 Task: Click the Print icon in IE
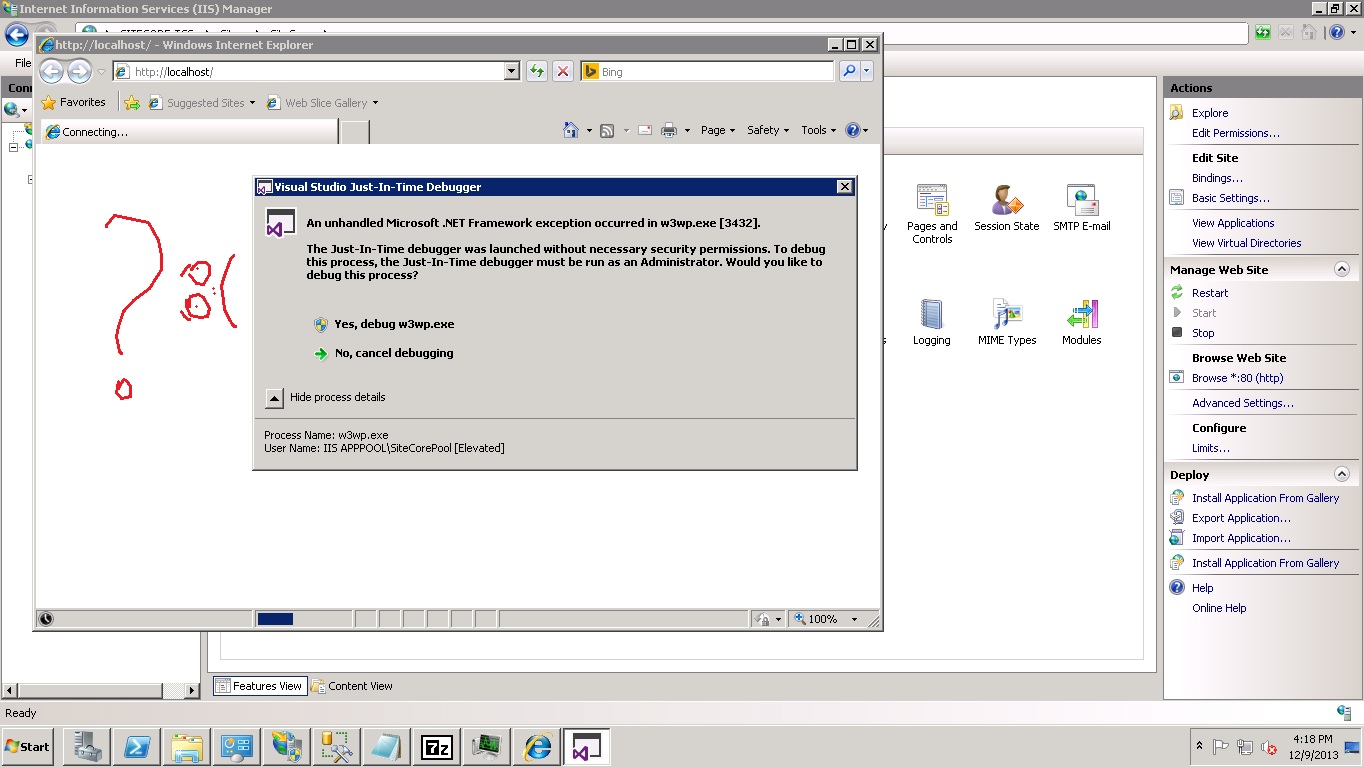(669, 130)
